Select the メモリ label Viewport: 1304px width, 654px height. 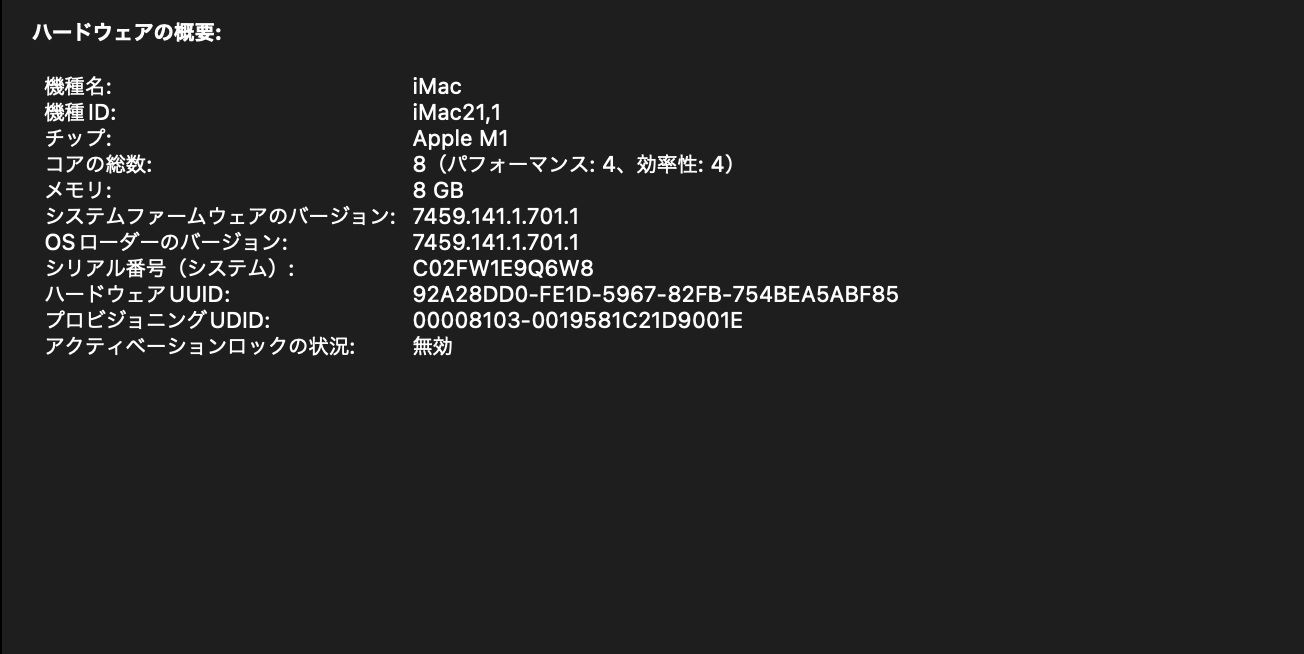click(x=78, y=190)
